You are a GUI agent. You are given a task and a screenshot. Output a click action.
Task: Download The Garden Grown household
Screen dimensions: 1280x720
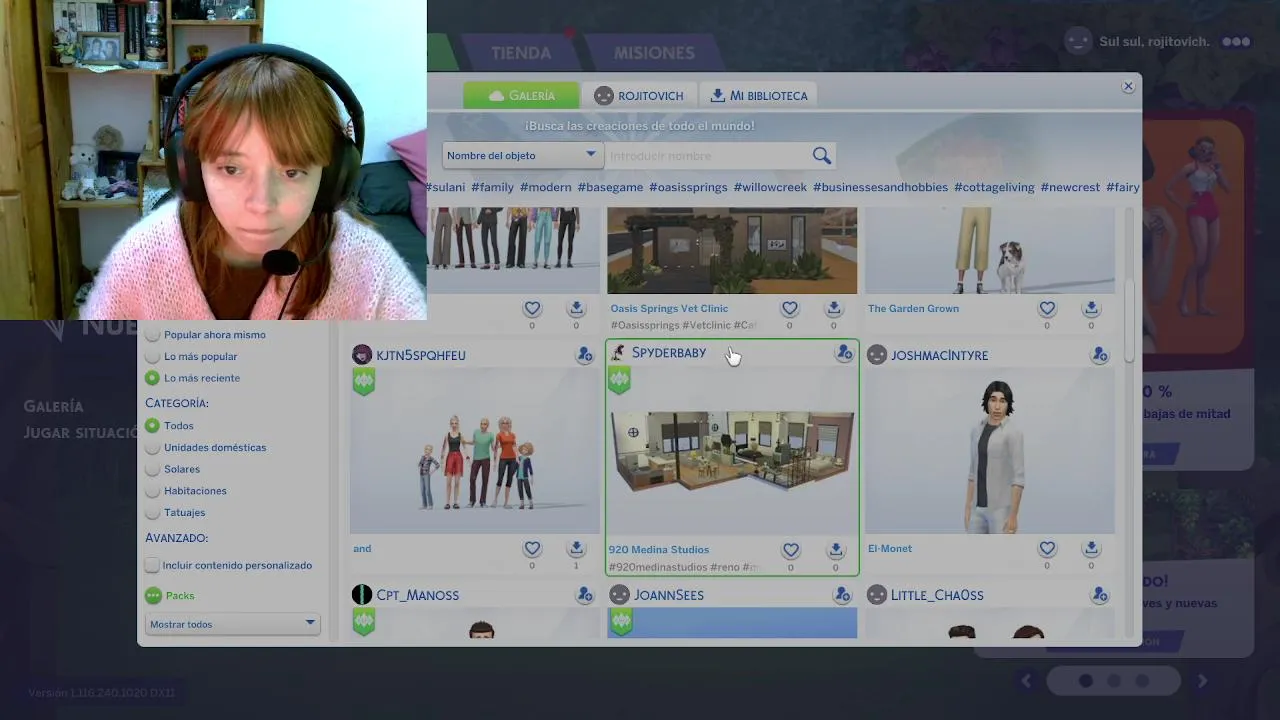coord(1091,309)
